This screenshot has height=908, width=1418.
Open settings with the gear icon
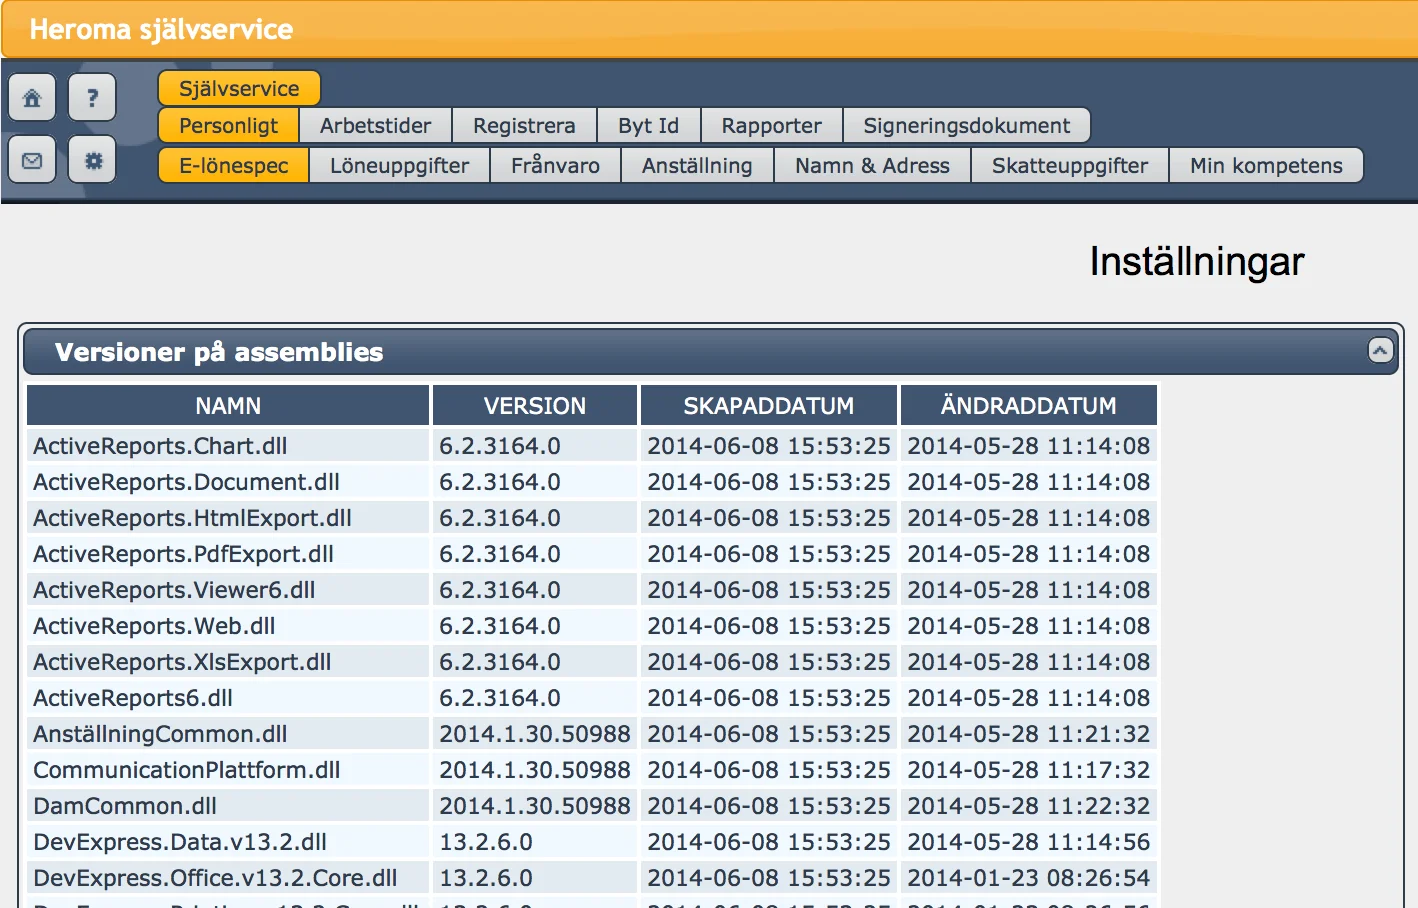[92, 160]
